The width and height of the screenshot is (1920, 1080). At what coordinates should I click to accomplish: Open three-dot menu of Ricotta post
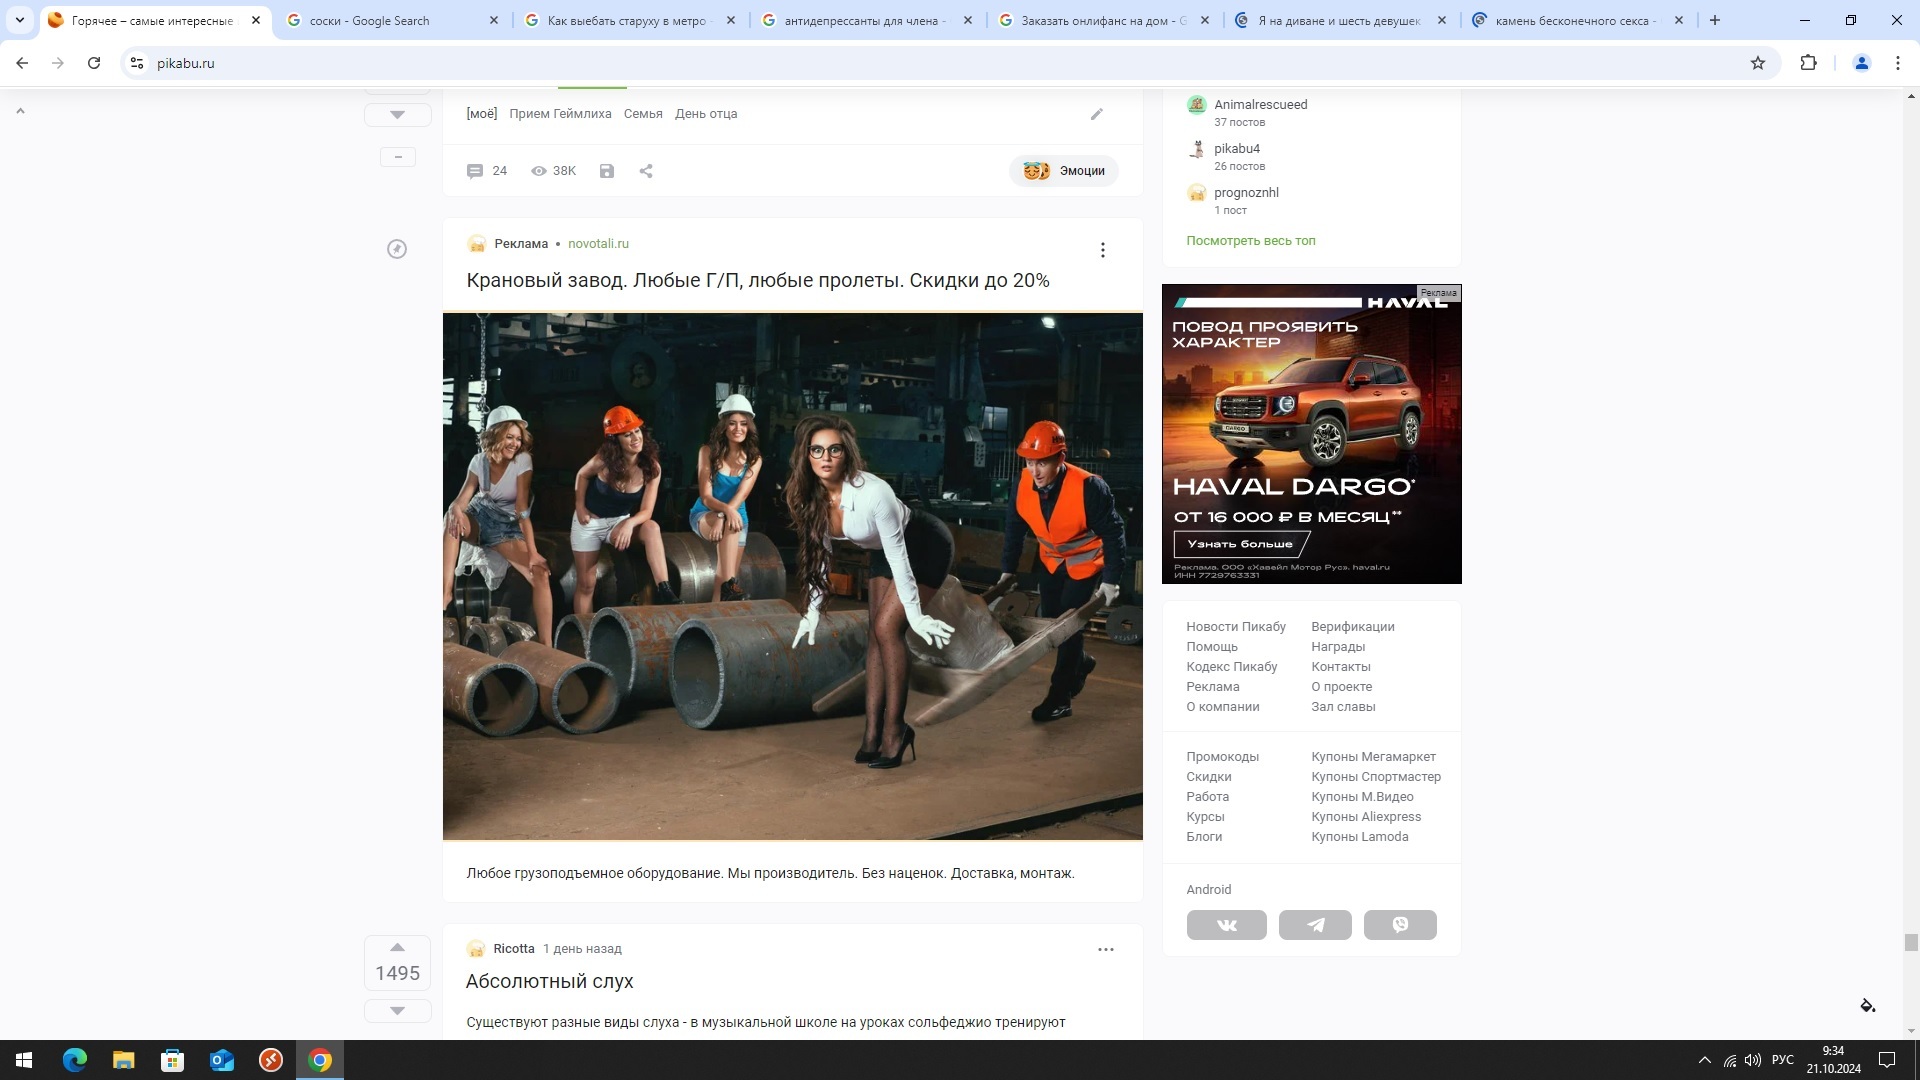1106,949
